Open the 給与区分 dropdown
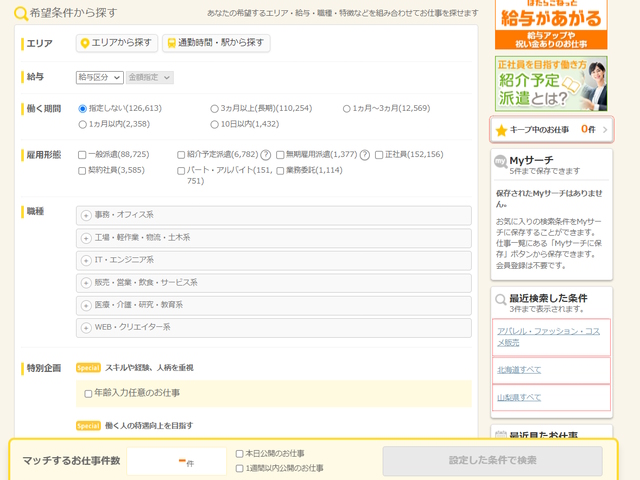This screenshot has height=480, width=640. click(x=99, y=77)
